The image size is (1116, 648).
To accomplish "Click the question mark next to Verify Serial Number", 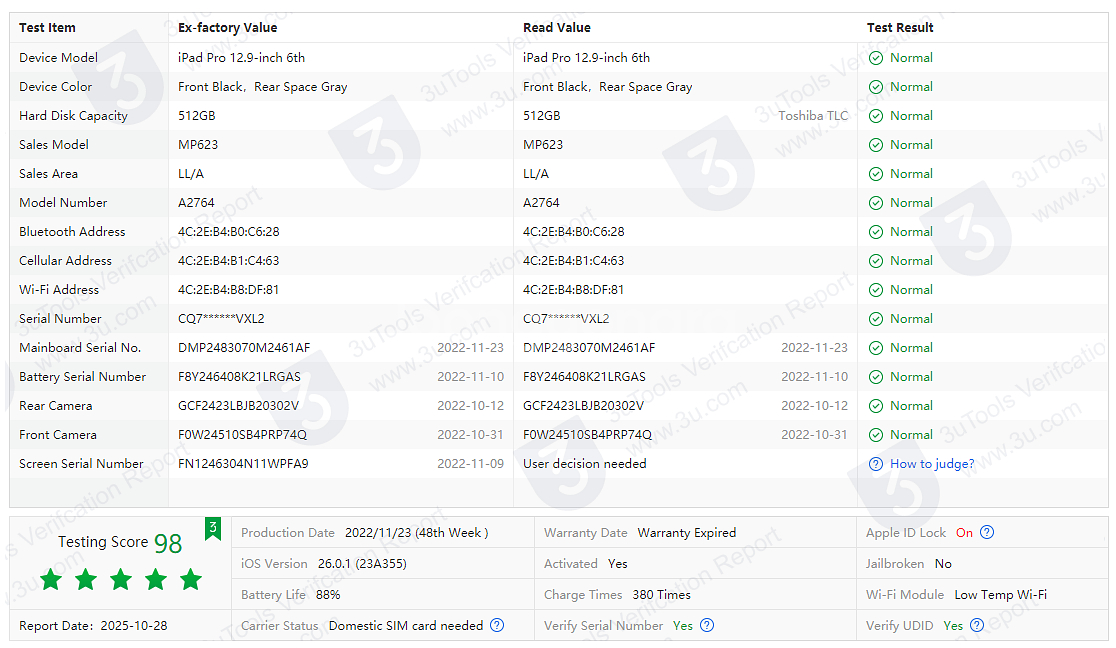I will [707, 625].
